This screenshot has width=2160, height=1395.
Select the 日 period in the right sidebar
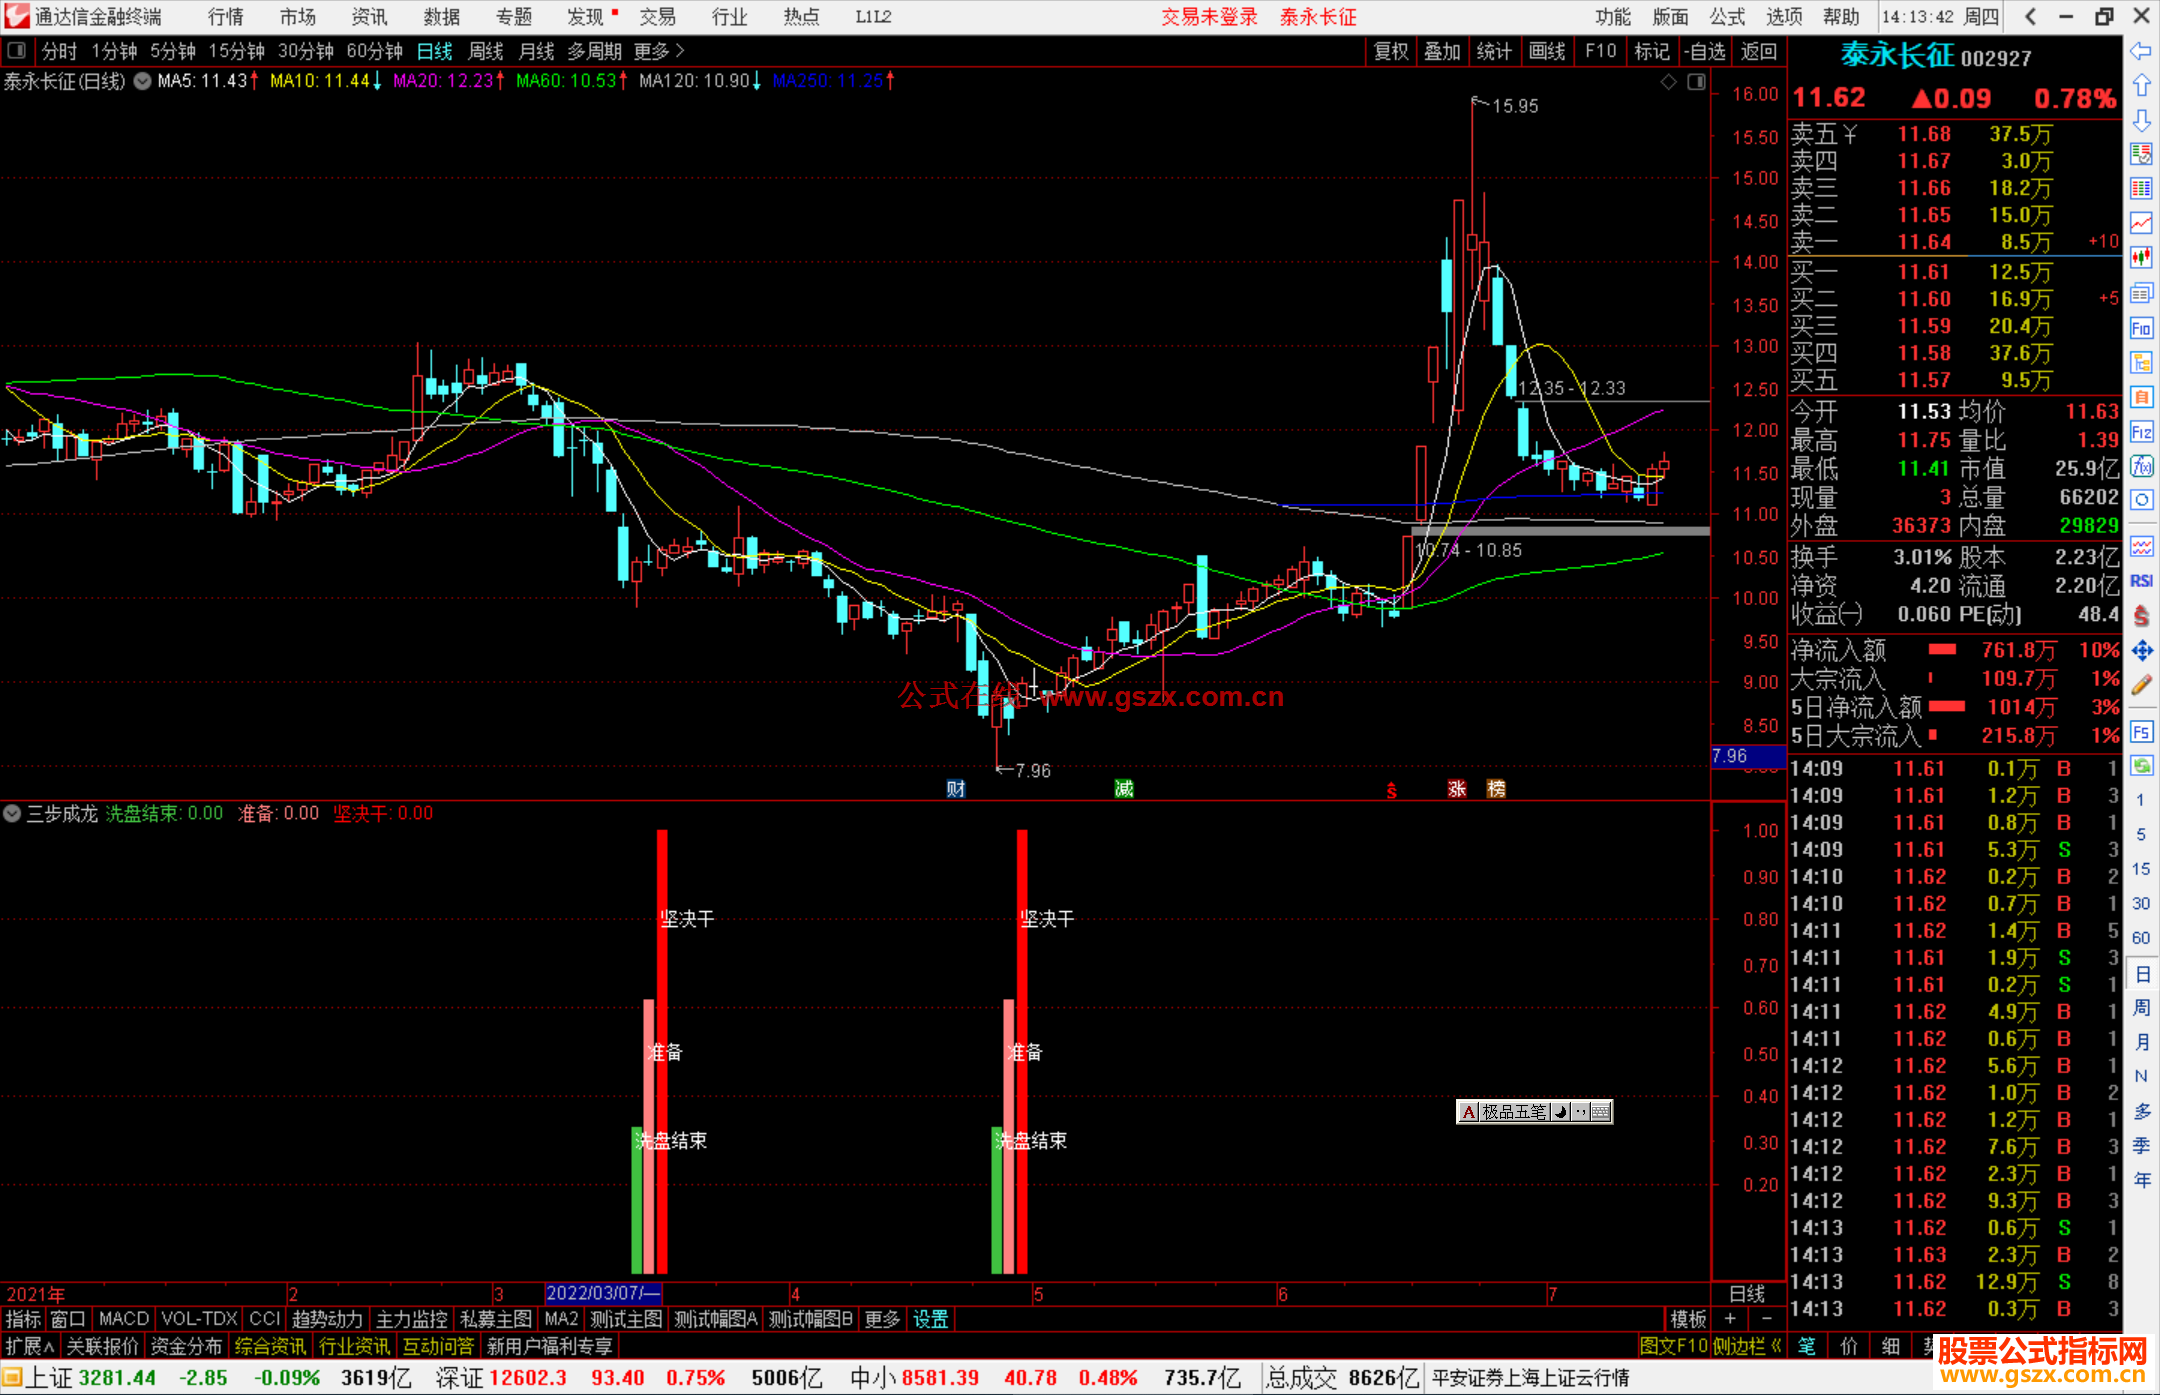point(2141,974)
